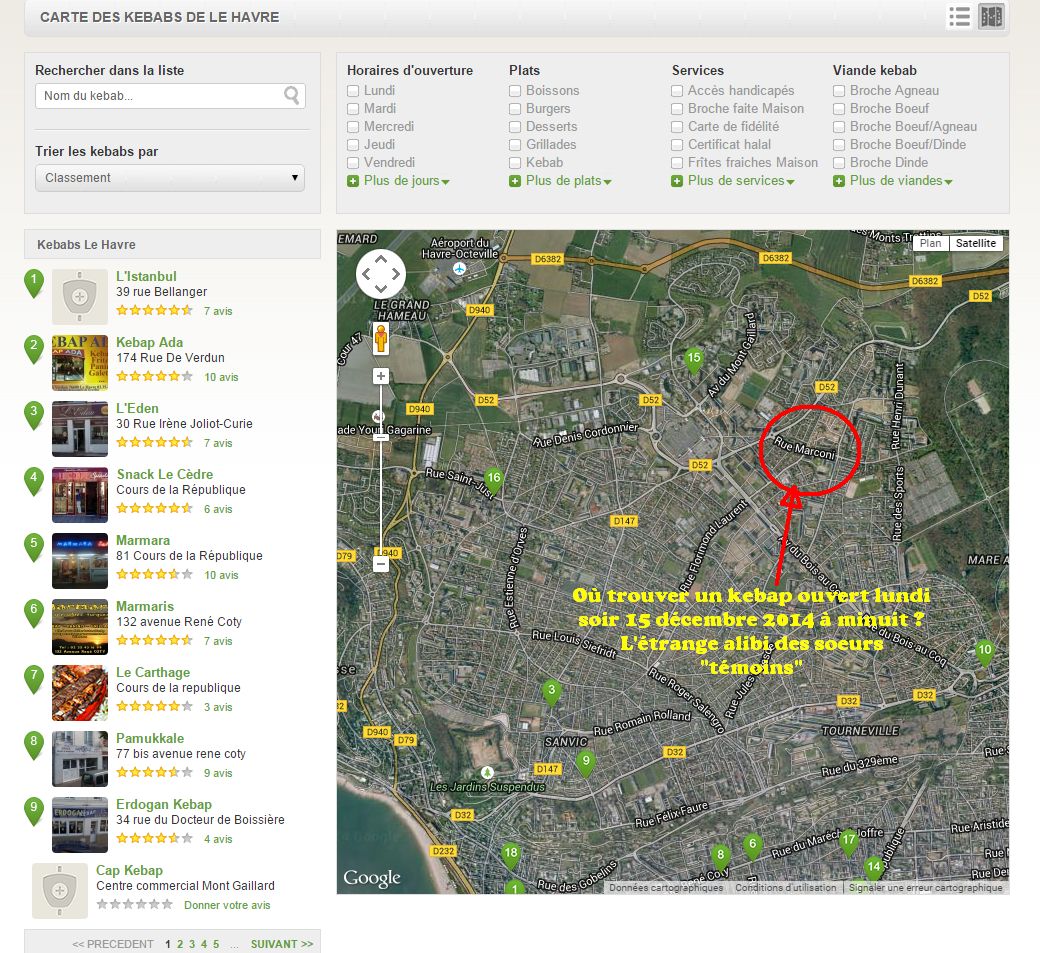Screen dimensions: 1040x953
Task: Open Erdogan Kebap listing
Action: coord(164,804)
